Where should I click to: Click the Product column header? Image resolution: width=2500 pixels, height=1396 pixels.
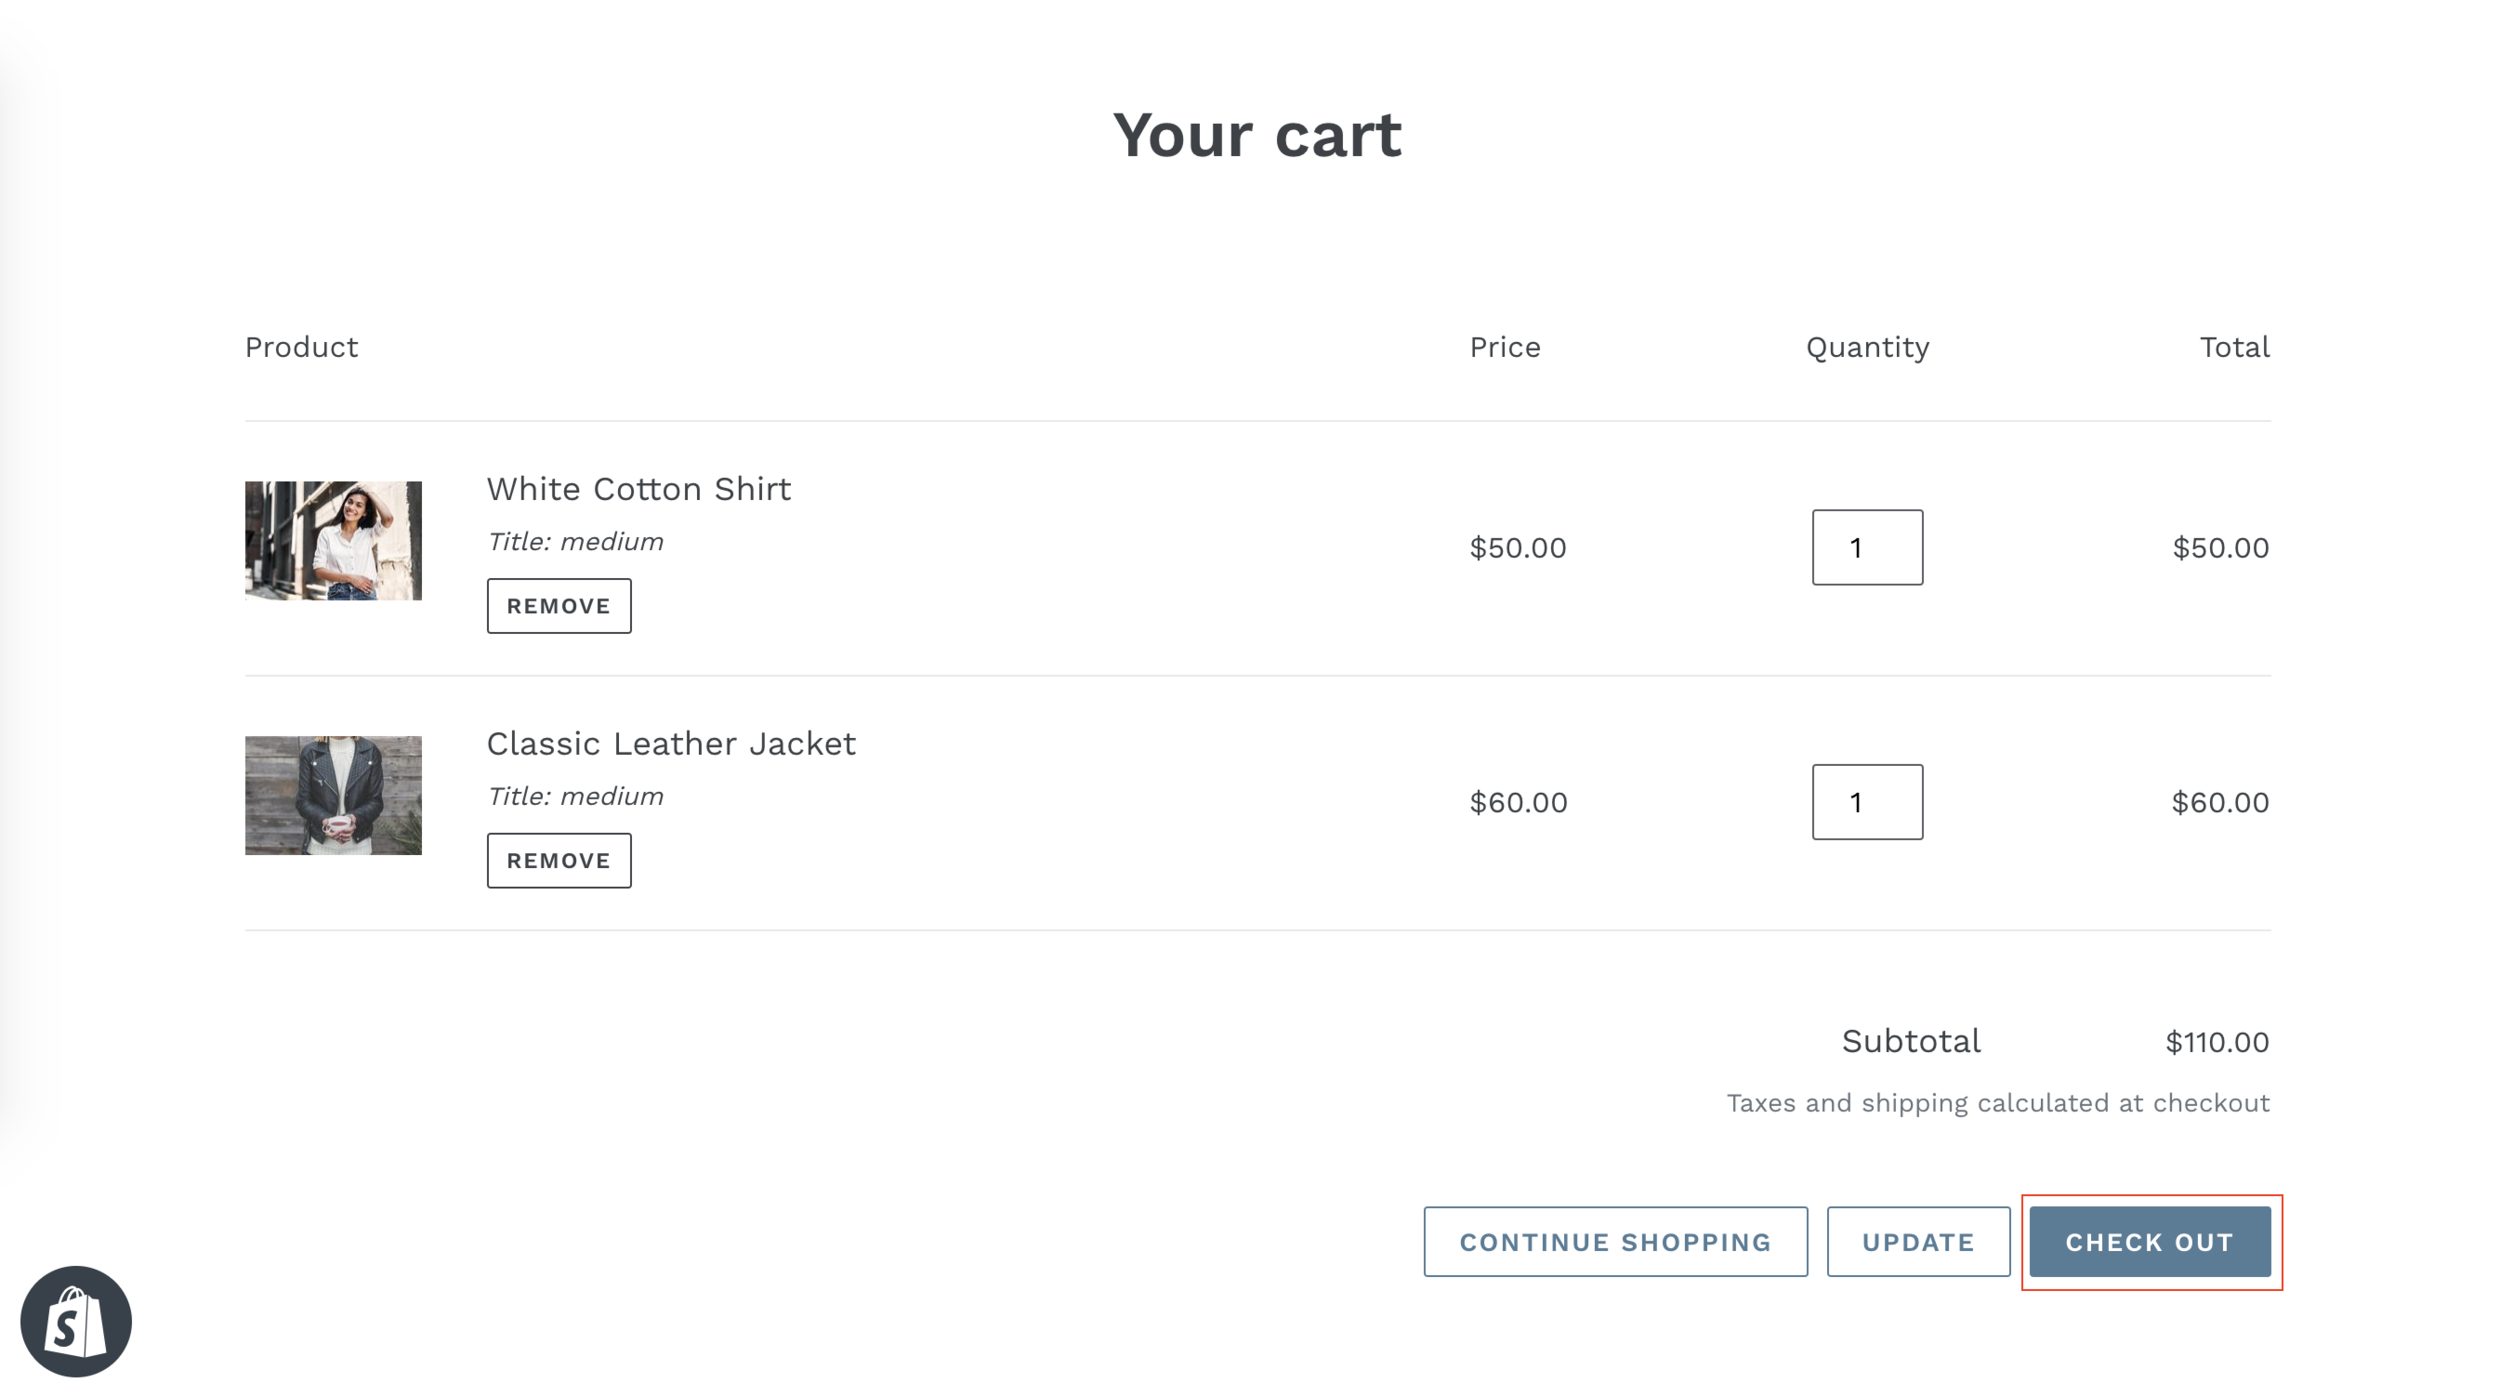(x=301, y=347)
